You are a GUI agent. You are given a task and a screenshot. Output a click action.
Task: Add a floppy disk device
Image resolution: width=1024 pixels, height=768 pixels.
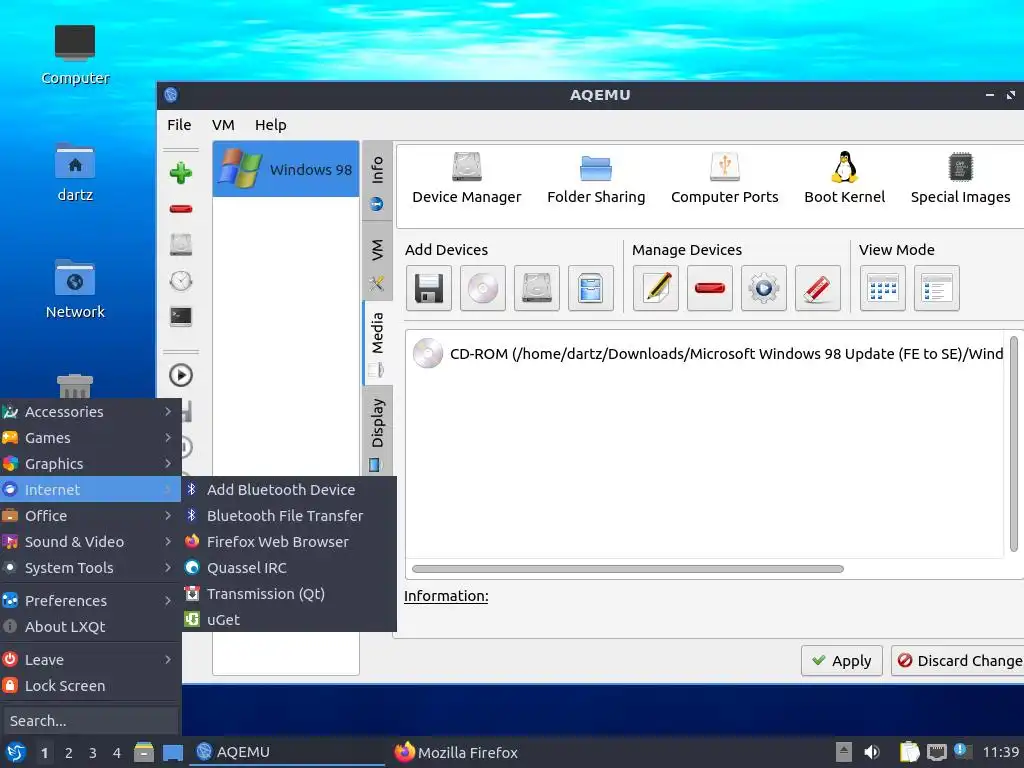[x=429, y=288]
